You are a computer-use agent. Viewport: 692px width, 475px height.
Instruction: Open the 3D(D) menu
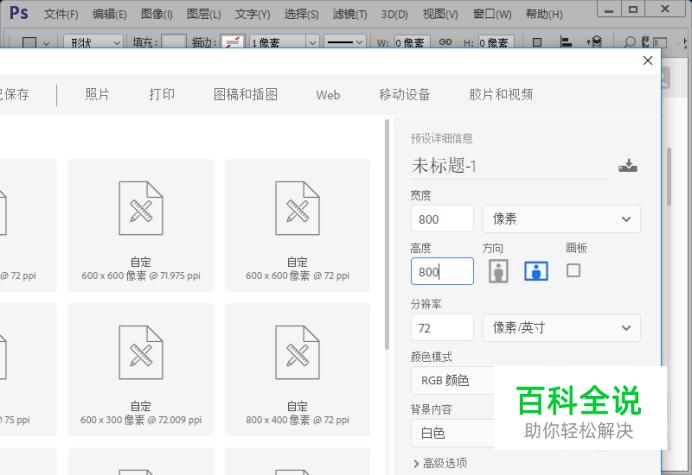395,14
